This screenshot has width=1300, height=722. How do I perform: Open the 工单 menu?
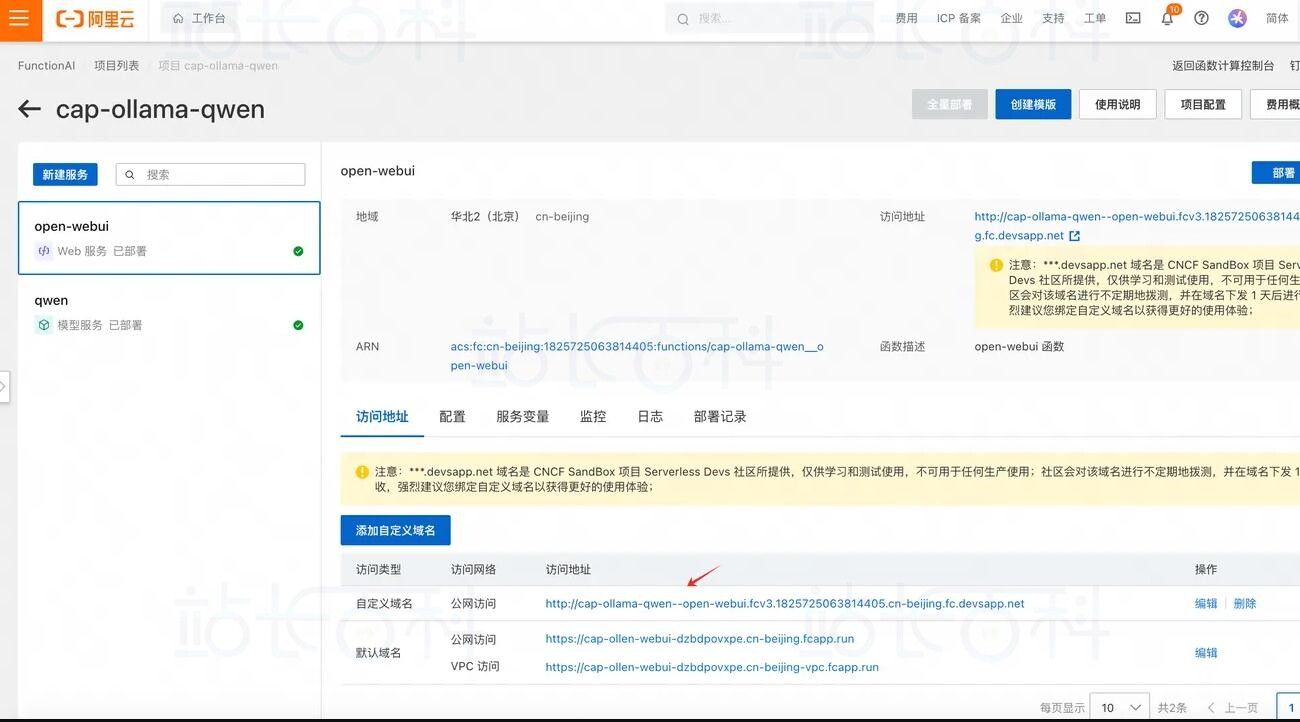(1095, 19)
